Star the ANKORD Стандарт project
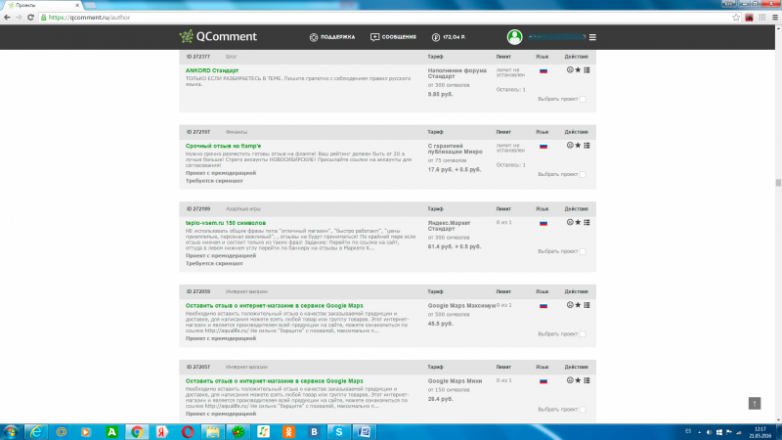Viewport: 782px width, 440px height. click(578, 70)
